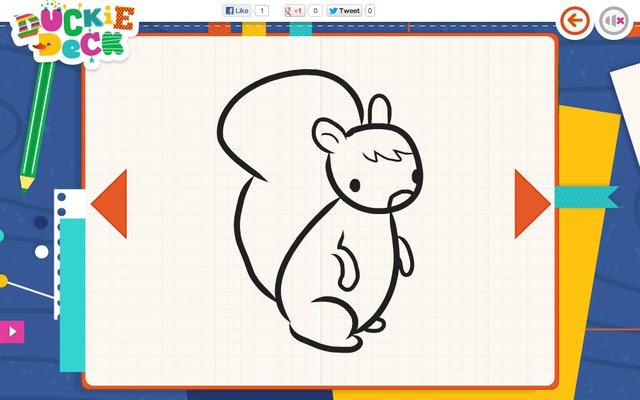The image size is (640, 400).
Task: Click the Facebook like count 1
Action: [262, 11]
